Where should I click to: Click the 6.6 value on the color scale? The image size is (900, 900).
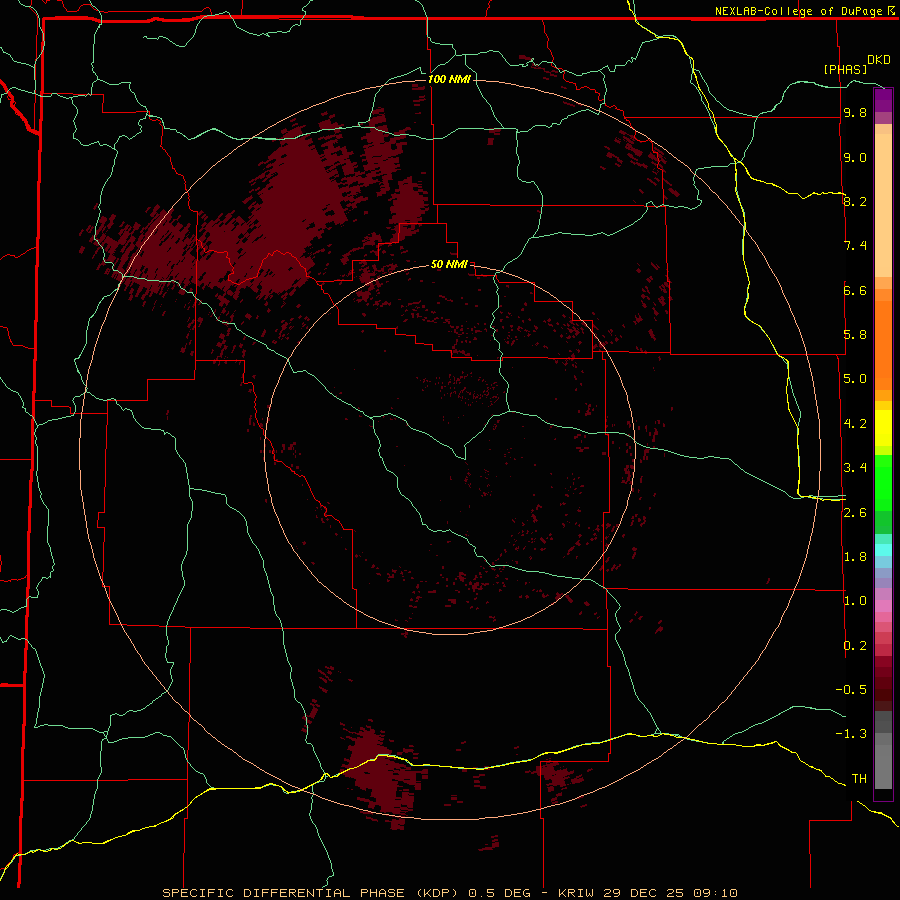point(855,290)
